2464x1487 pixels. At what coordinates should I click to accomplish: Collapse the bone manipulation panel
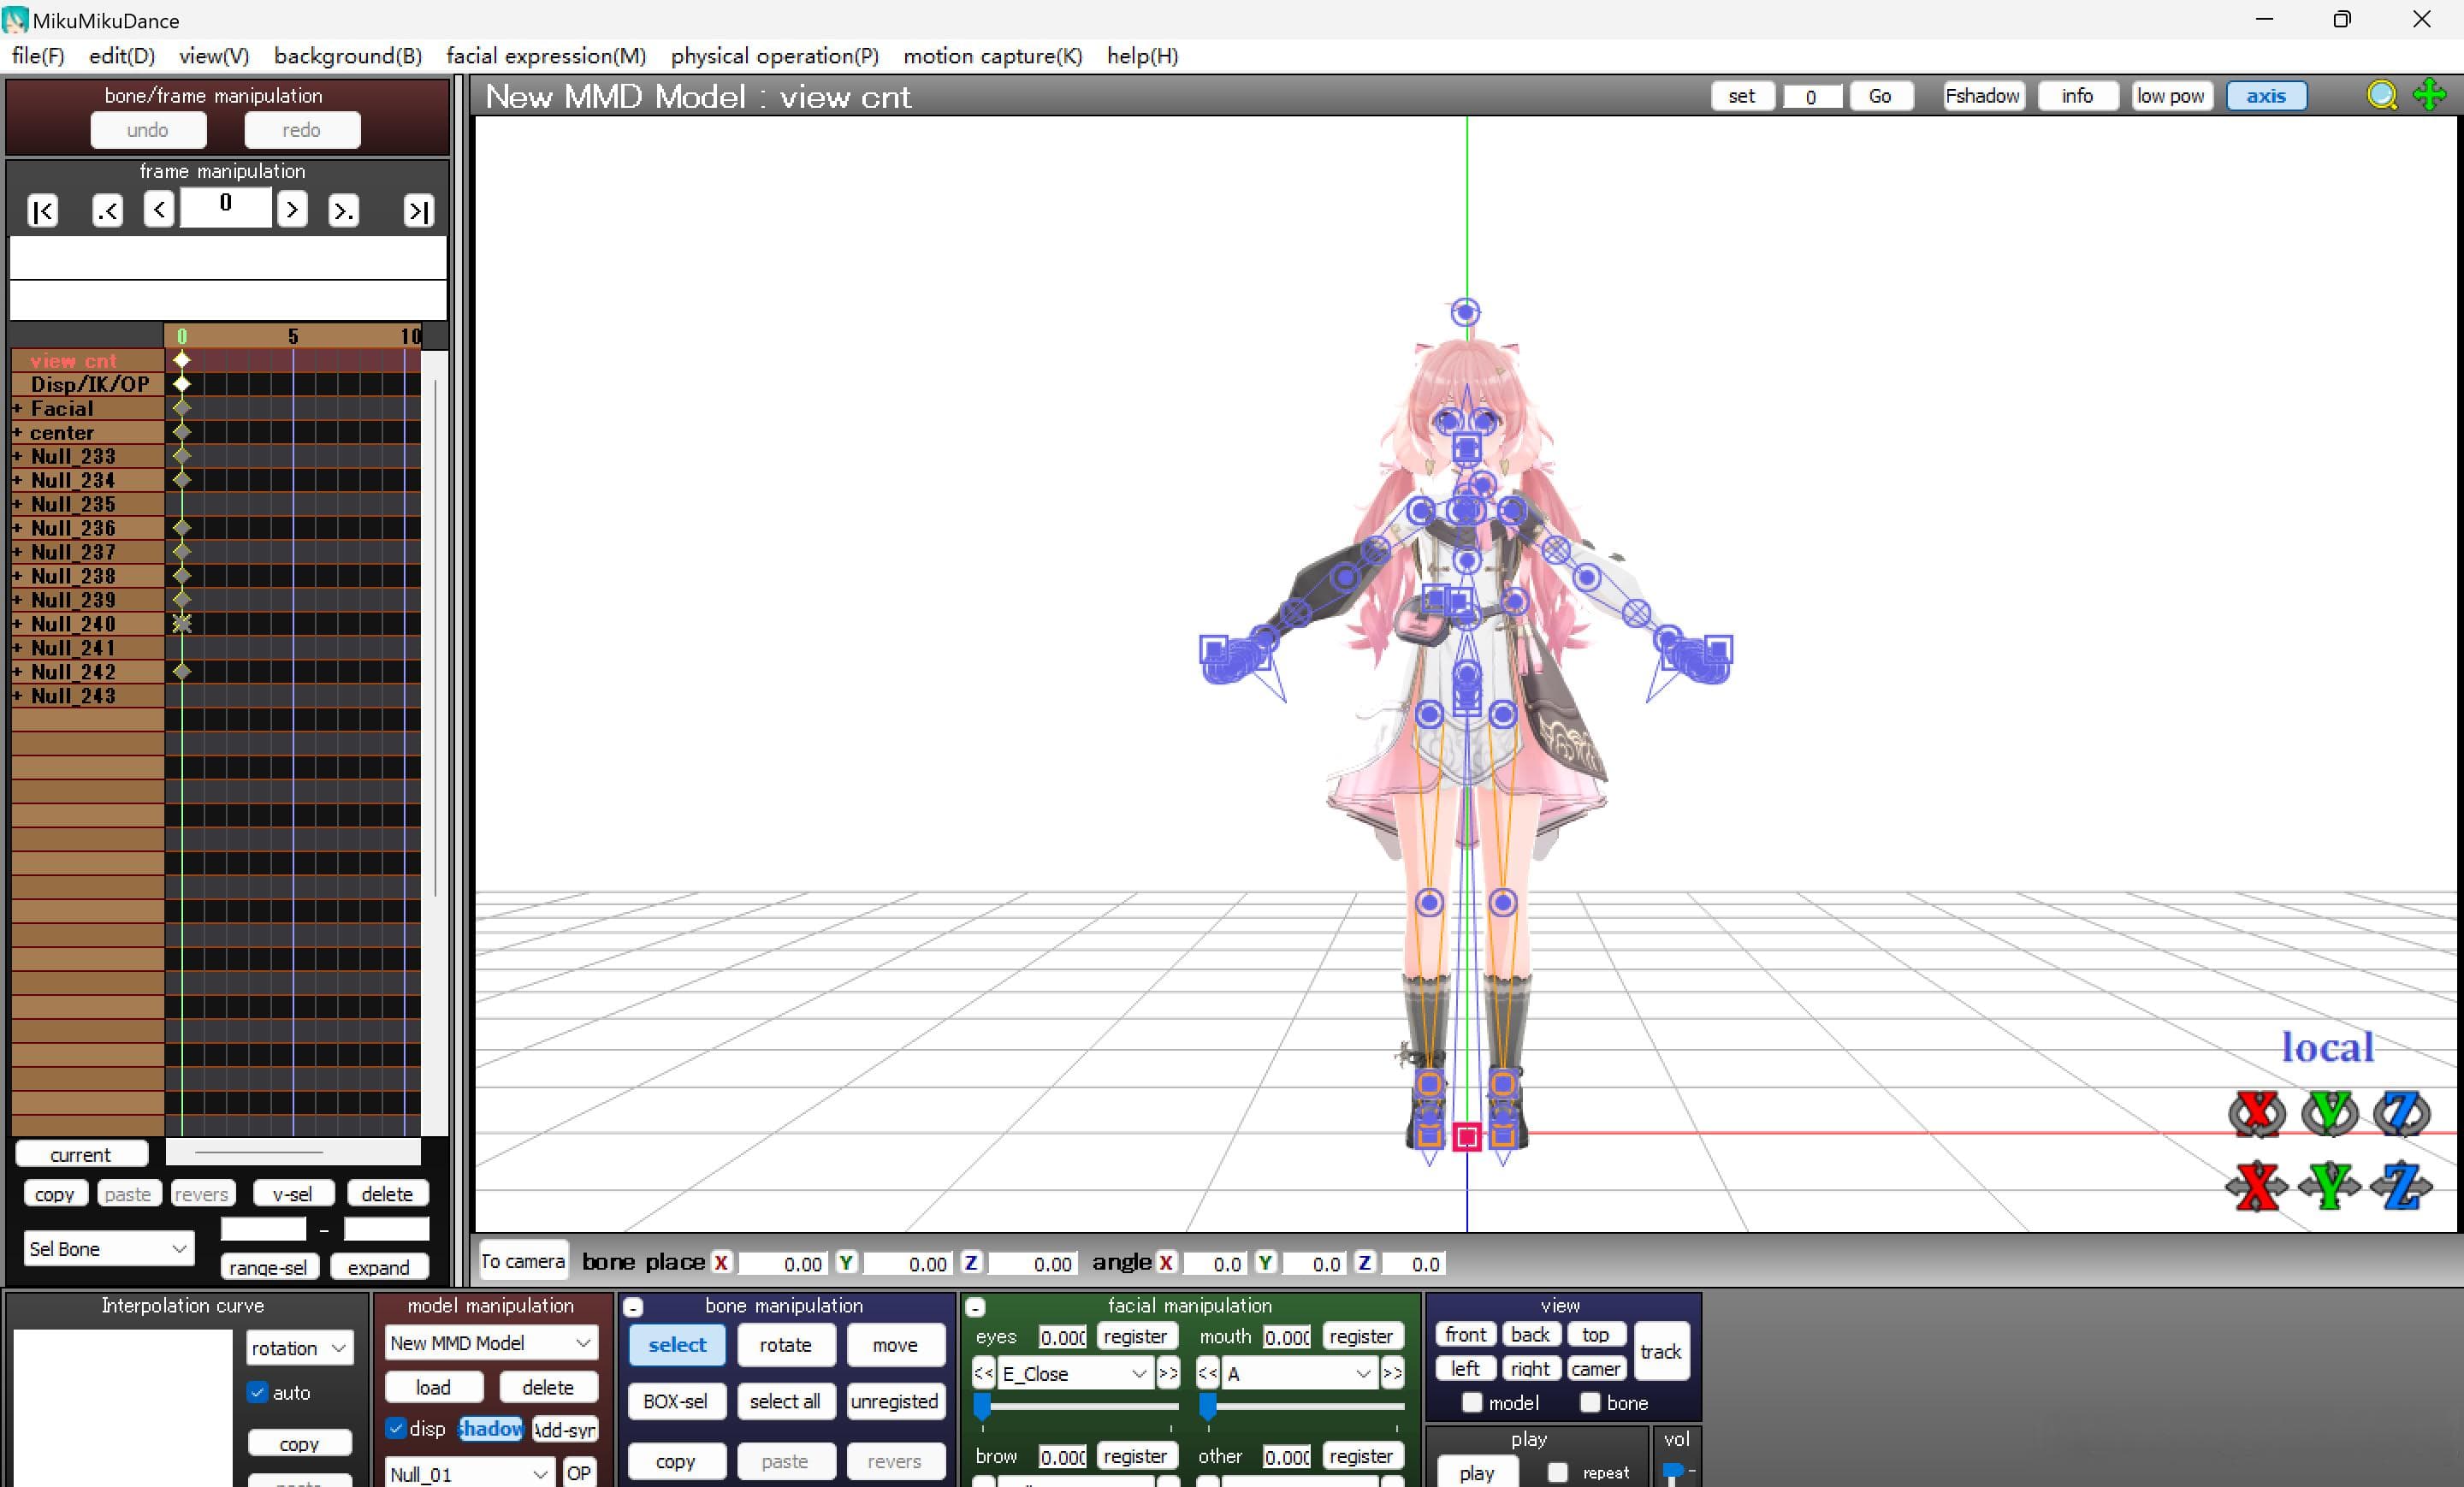coord(633,1307)
